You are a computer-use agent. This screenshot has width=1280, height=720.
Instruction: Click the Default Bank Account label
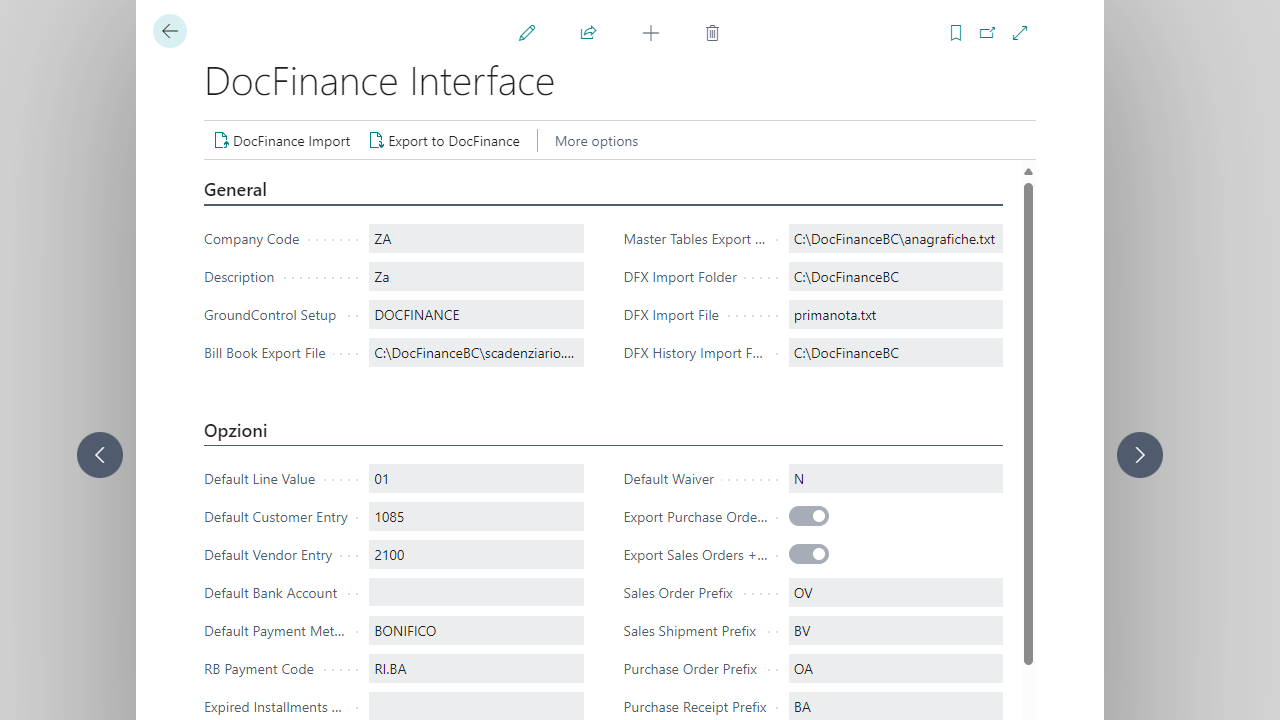[271, 593]
